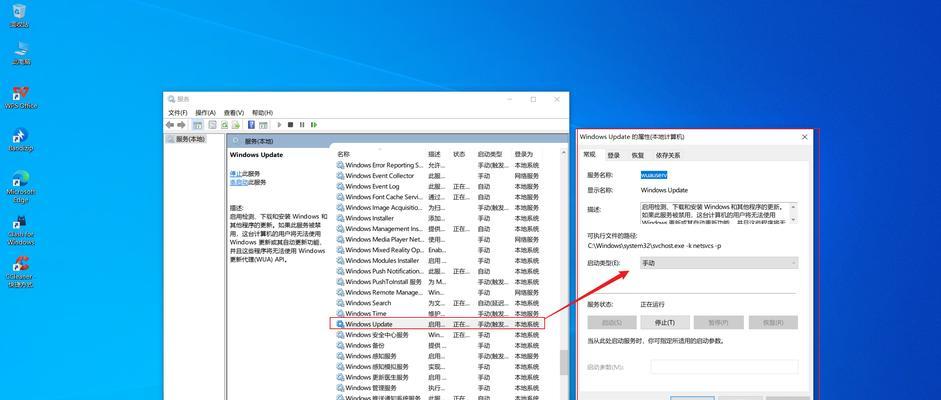941x400 pixels.
Task: Toggle the console tree toolbar icon
Action: 197,125
